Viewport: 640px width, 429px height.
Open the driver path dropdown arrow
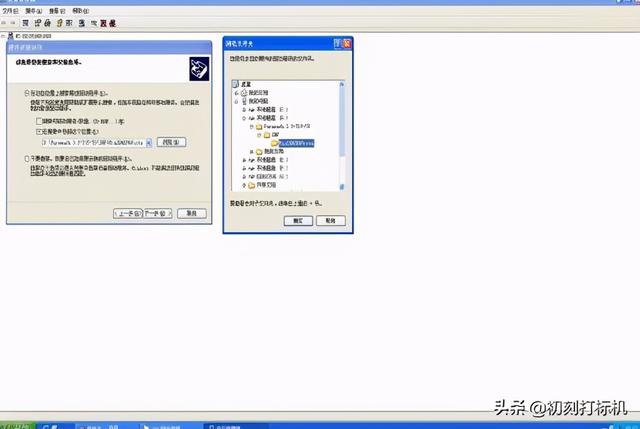150,143
